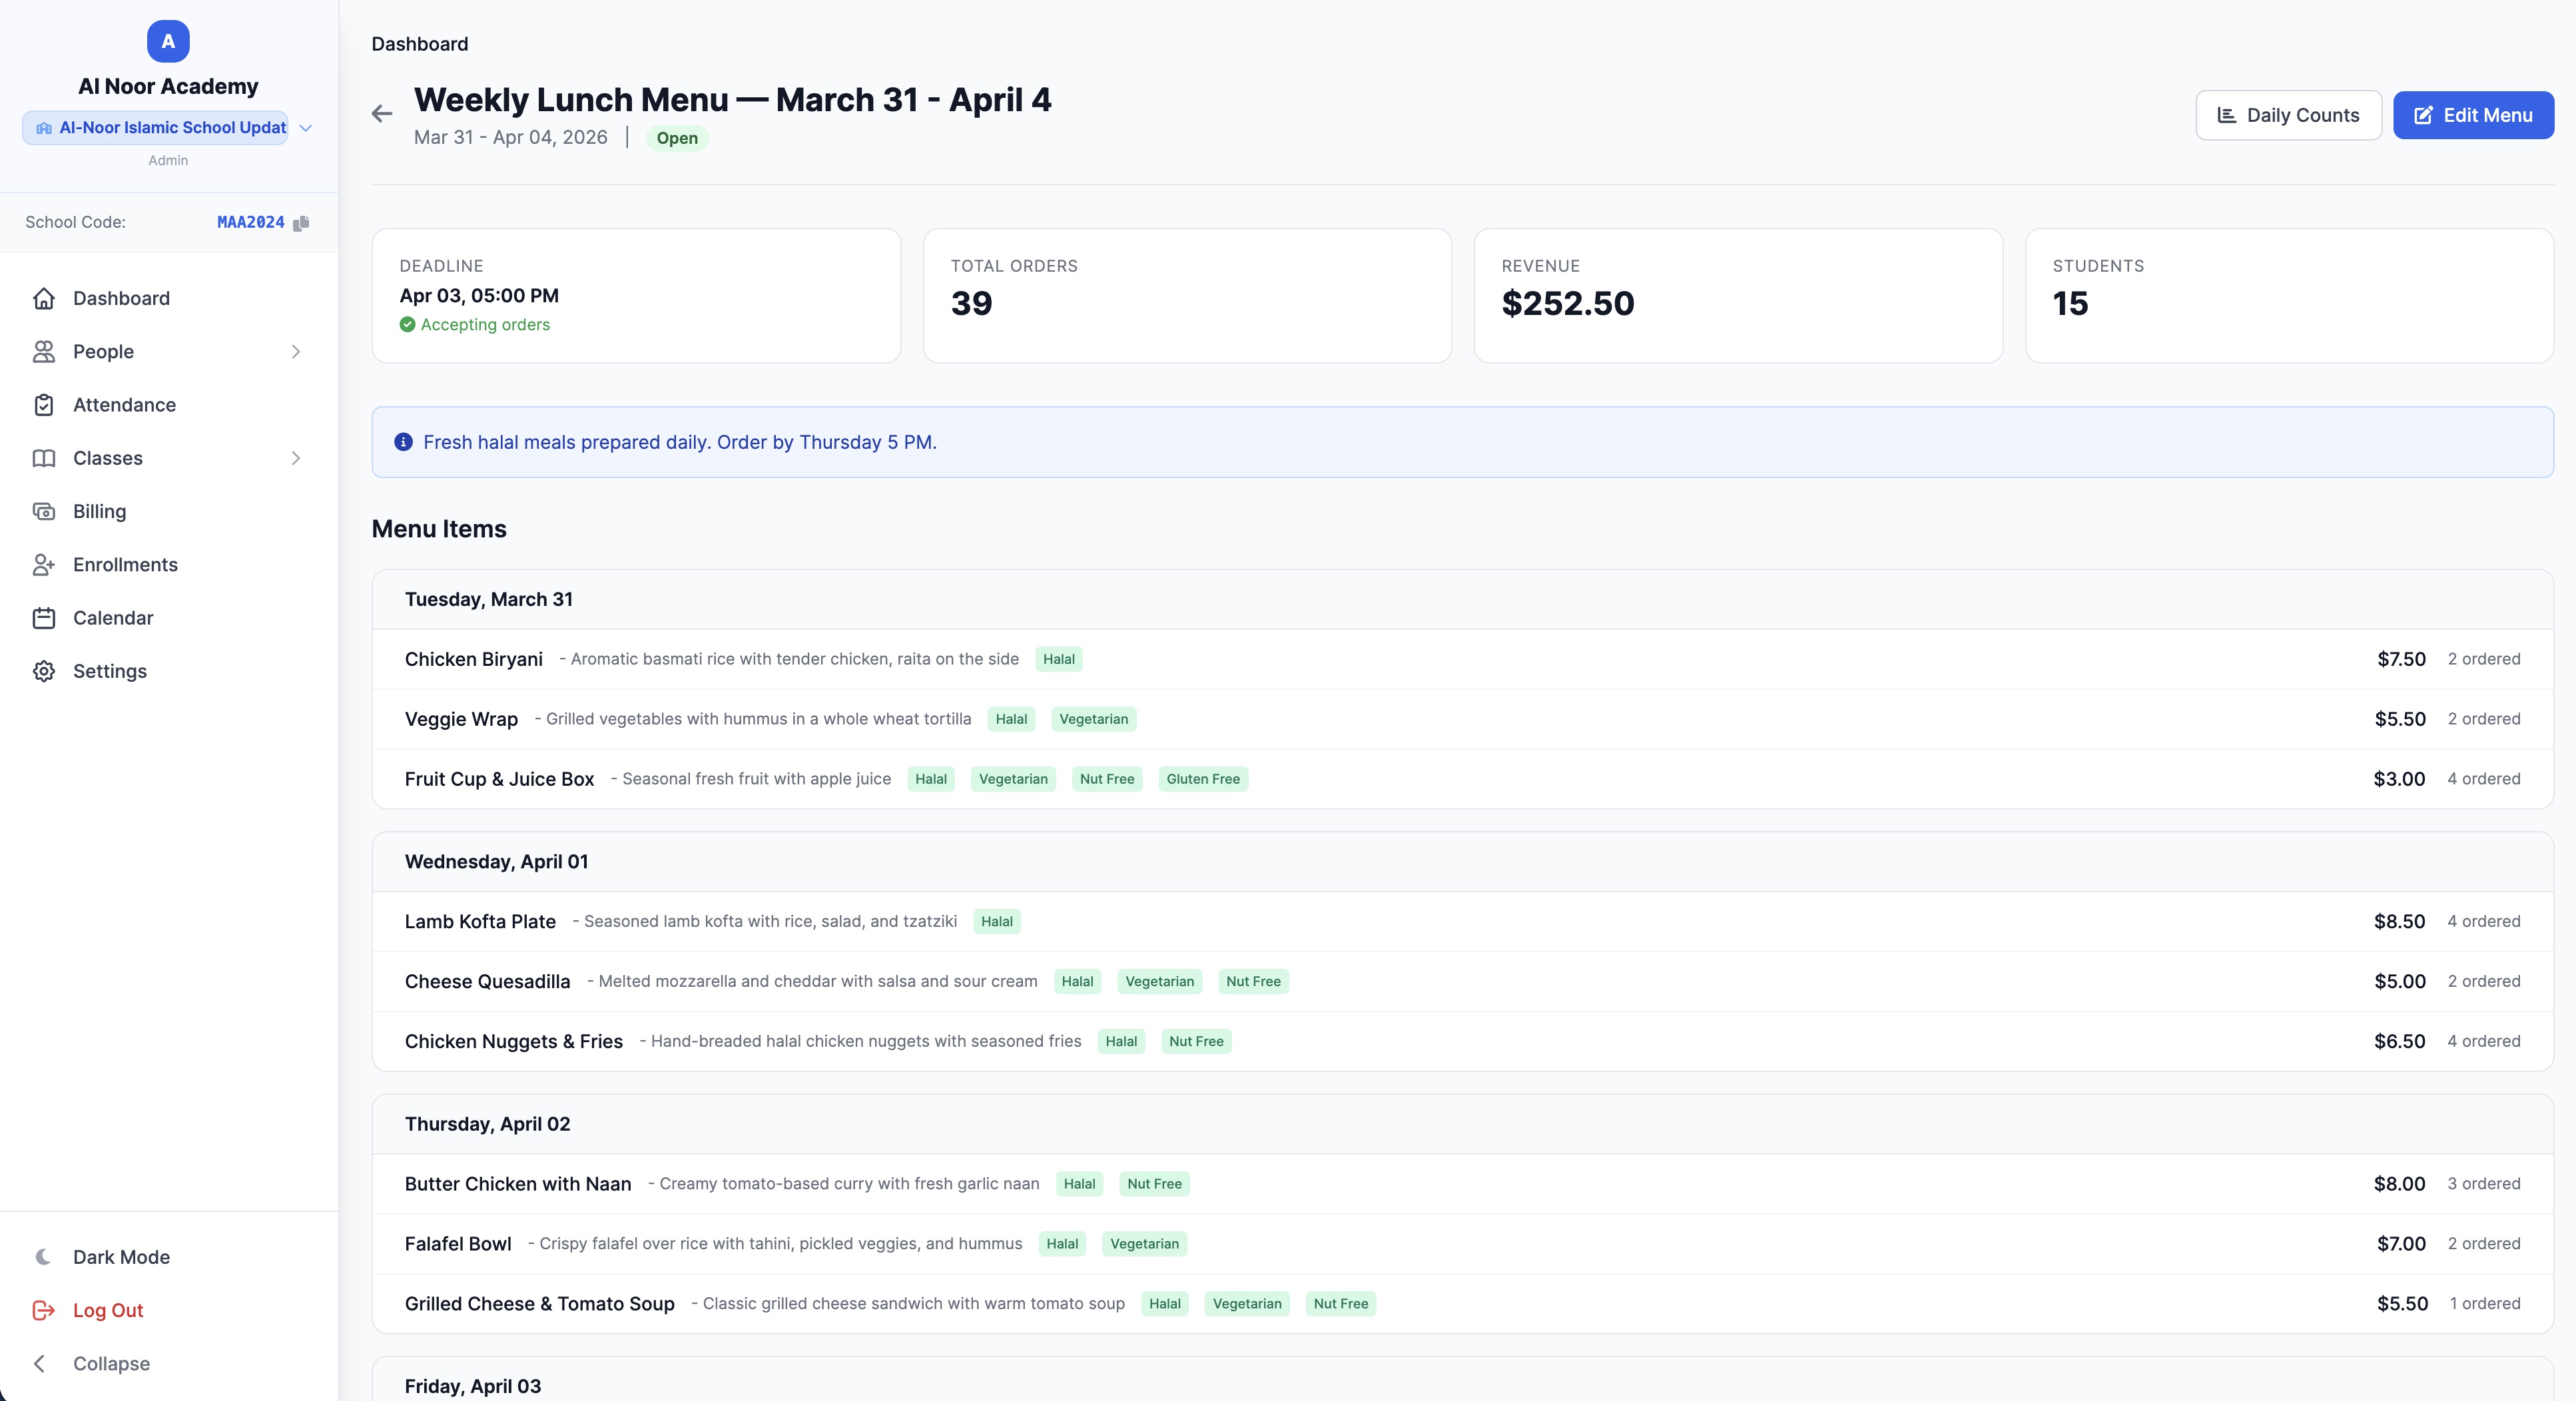Click the back arrow beside menu title
Screen dimensions: 2576x1401
pyautogui.click(x=381, y=114)
